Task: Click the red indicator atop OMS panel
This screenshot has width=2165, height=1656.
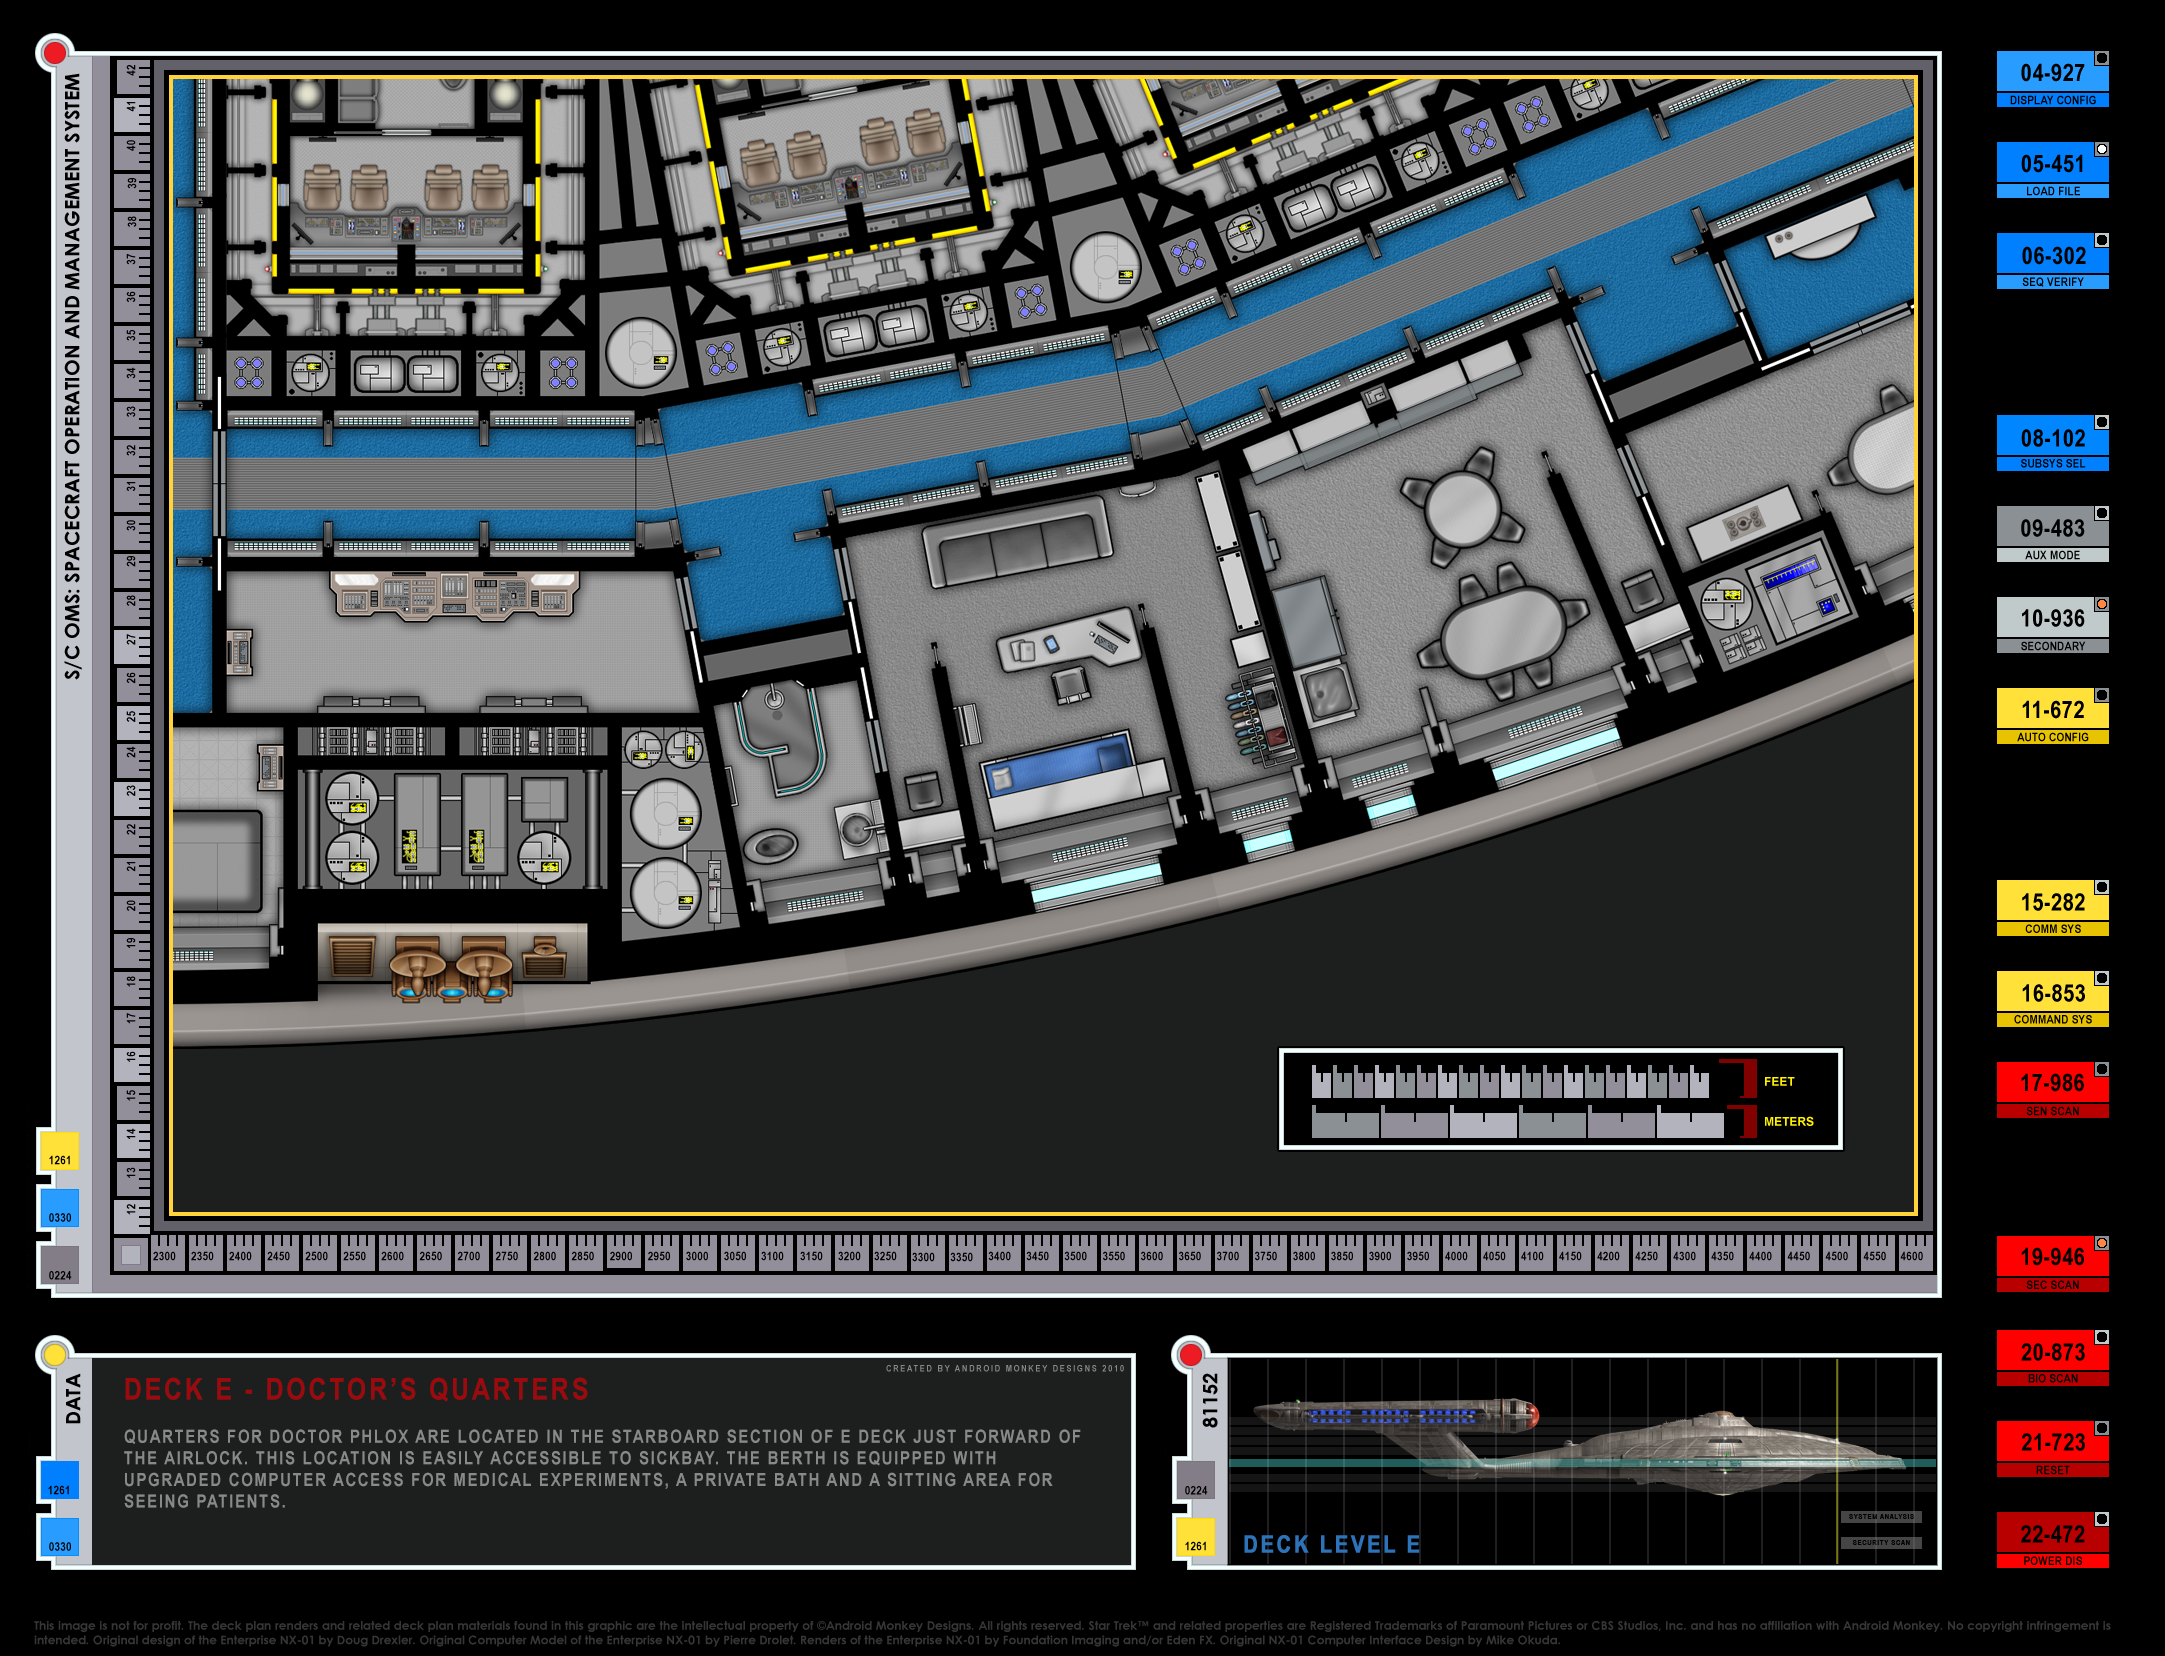Action: 55,52
